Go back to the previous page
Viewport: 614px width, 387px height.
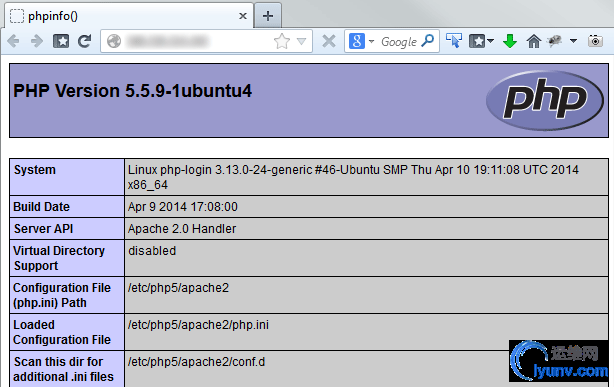click(13, 41)
